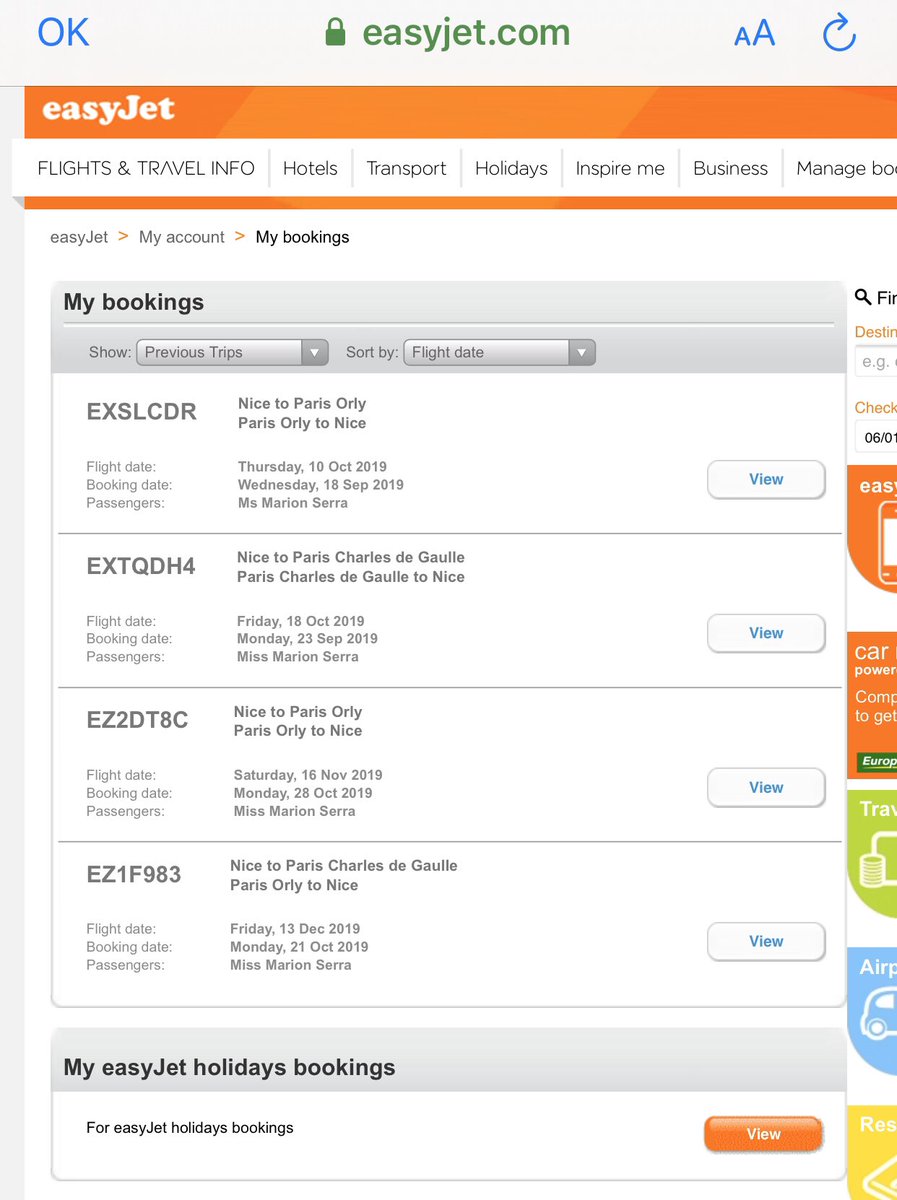This screenshot has width=897, height=1200.
Task: View easyJet holidays bookings with orange button
Action: pyautogui.click(x=764, y=1134)
